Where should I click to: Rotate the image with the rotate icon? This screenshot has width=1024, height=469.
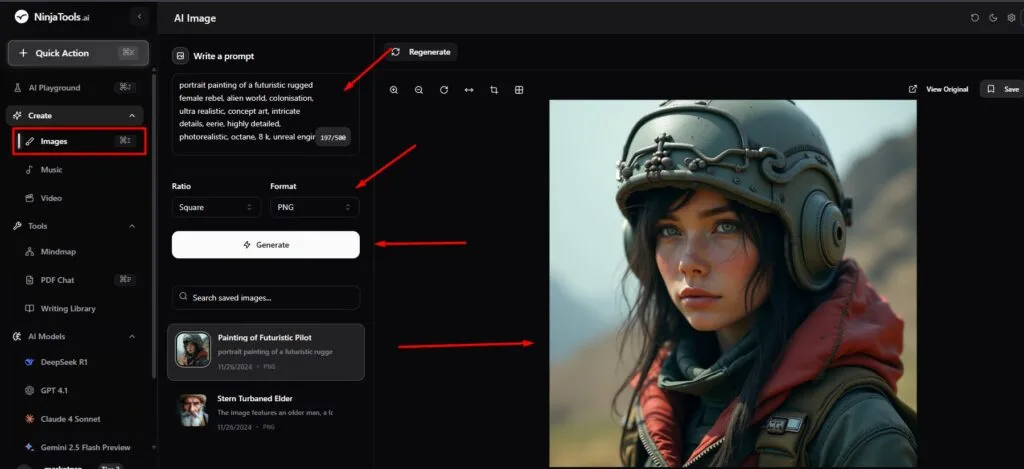click(x=444, y=90)
